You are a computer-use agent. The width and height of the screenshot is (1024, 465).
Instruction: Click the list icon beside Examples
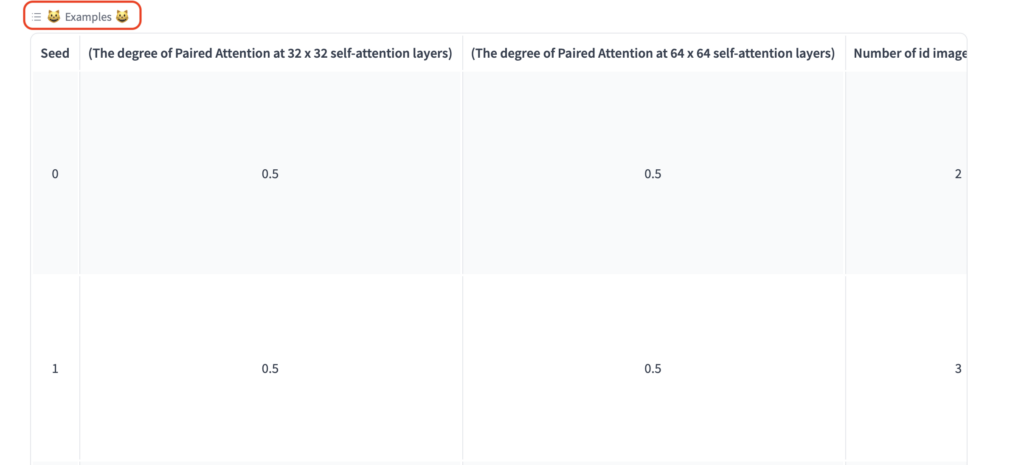pos(36,17)
